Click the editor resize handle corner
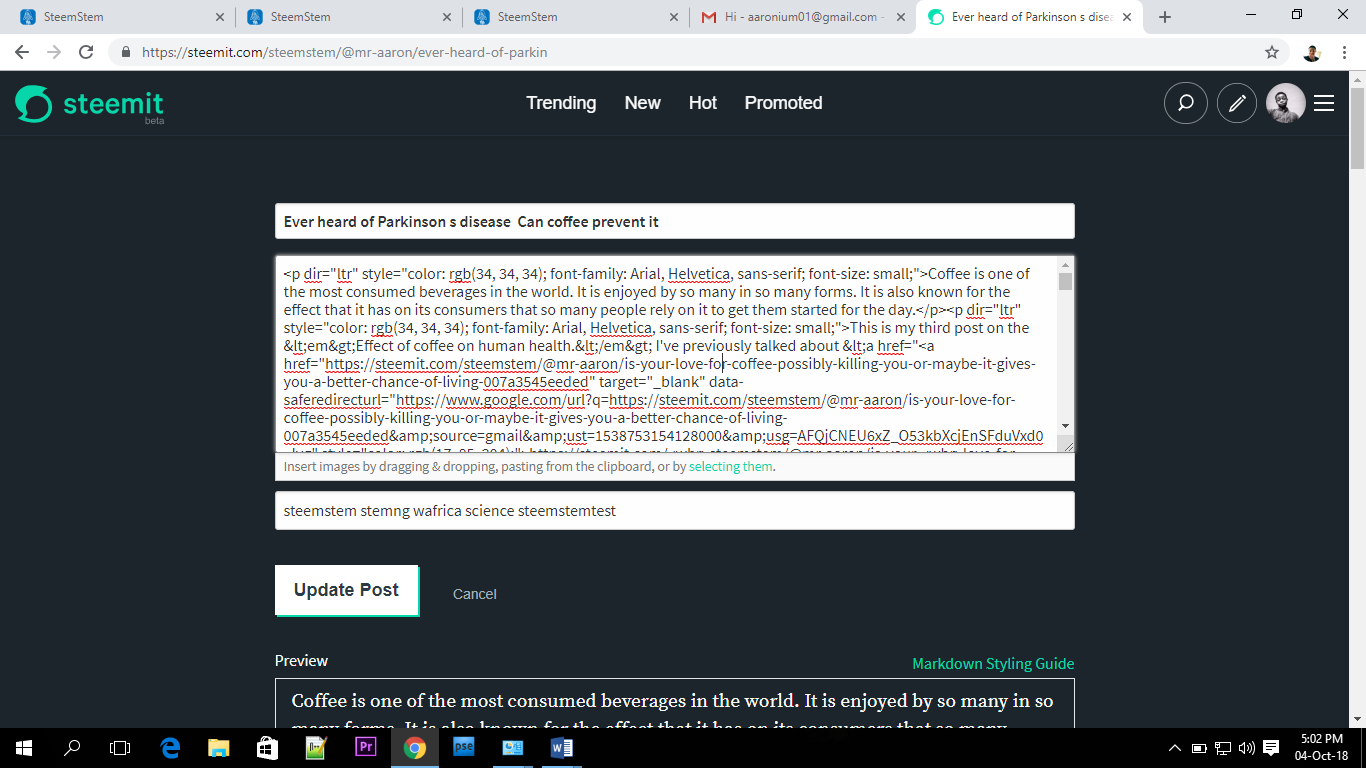 coord(1068,445)
